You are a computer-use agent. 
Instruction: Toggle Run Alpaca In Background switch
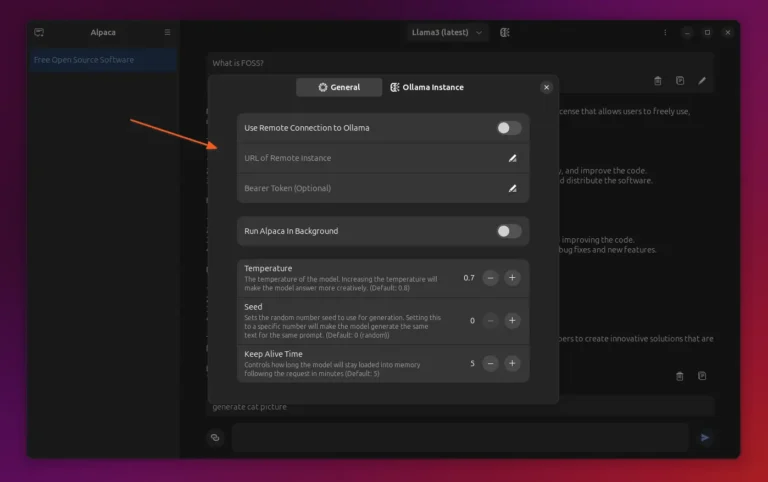[509, 231]
